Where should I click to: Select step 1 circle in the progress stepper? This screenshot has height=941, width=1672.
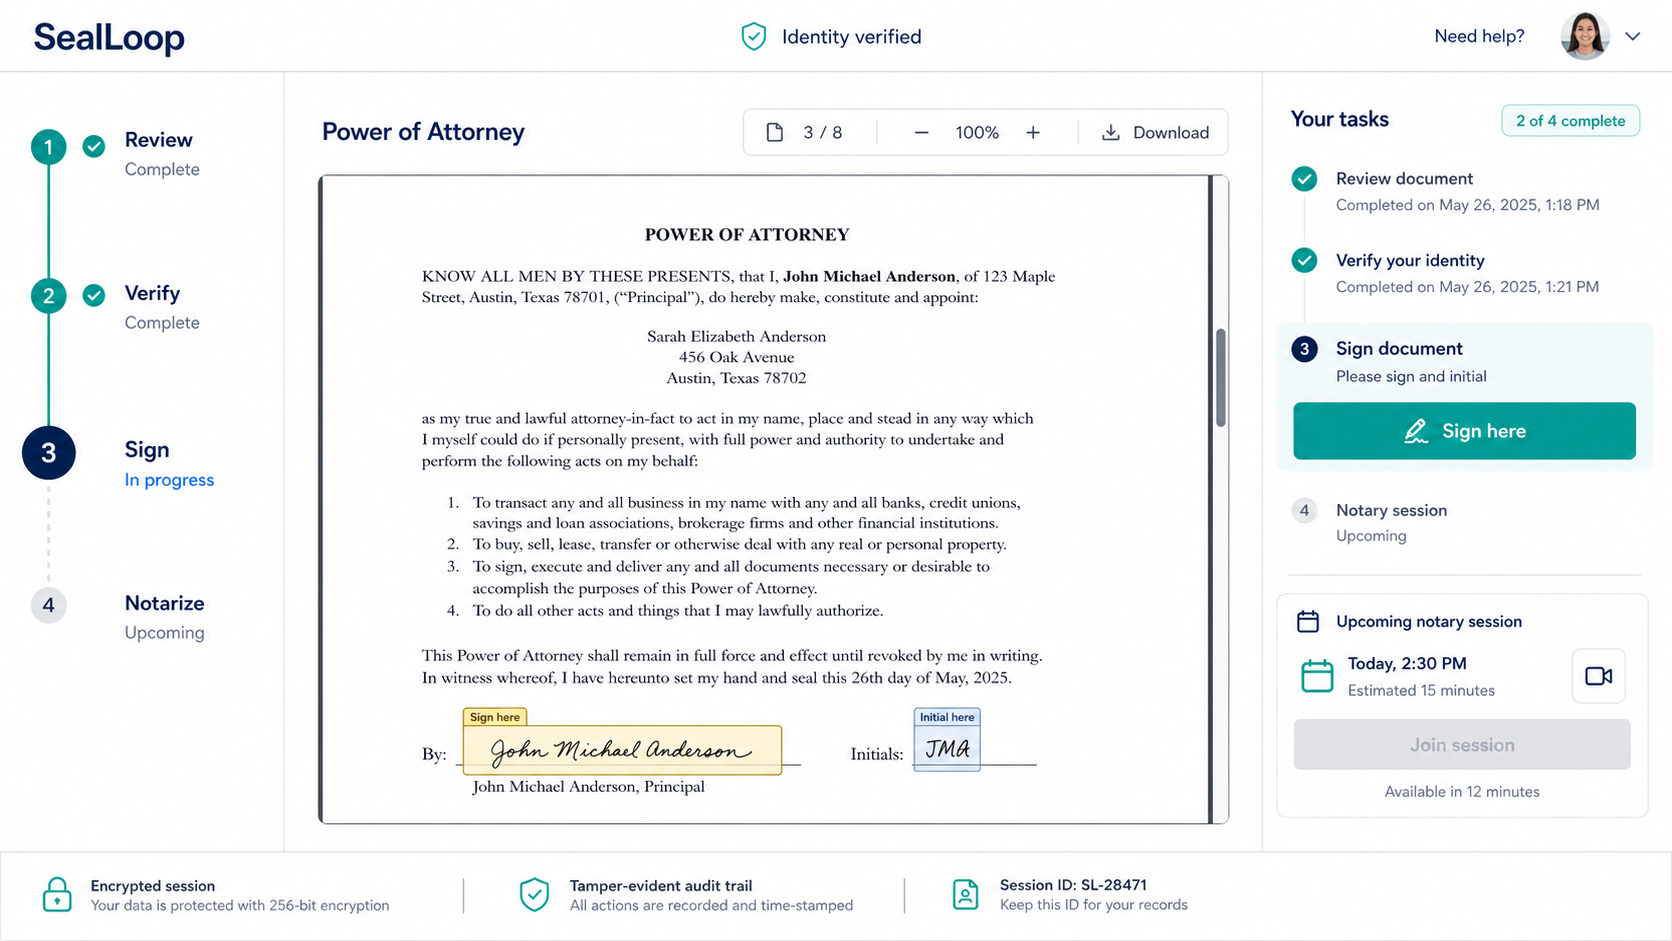tap(48, 147)
